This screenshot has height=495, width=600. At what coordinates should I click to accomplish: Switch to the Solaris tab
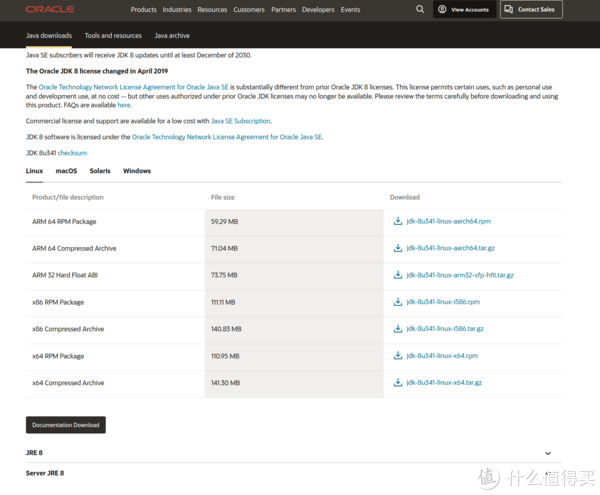[100, 171]
